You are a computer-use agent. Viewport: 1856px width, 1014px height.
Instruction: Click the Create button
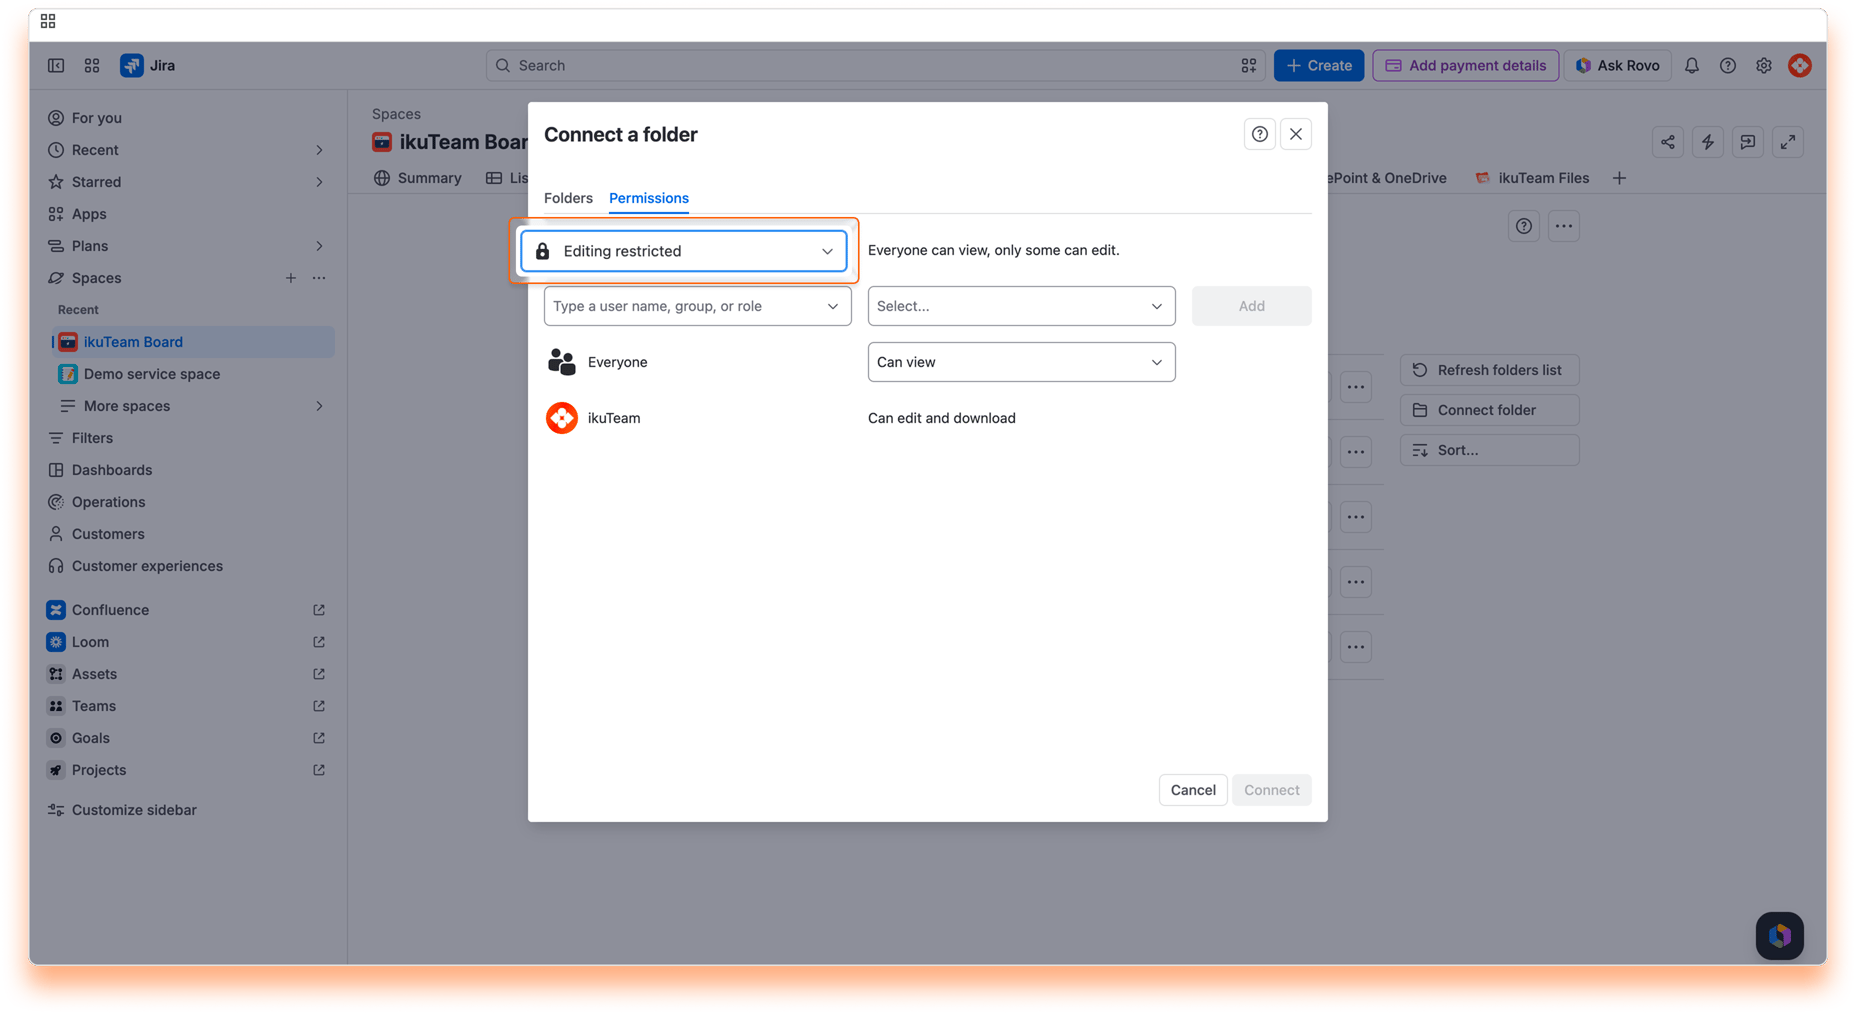pyautogui.click(x=1318, y=66)
